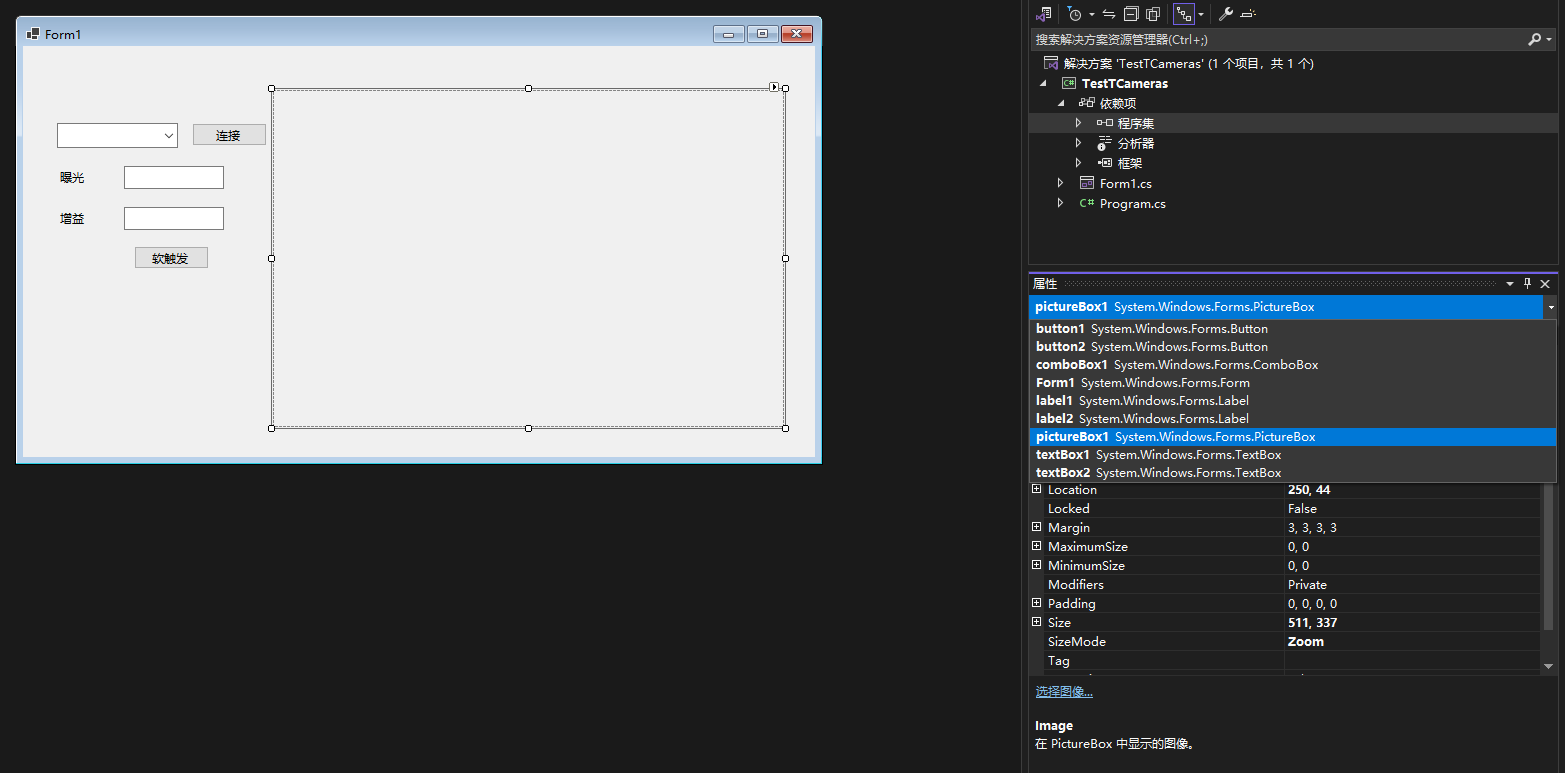
Task: Click the 选择图像... link
Action: pos(1064,692)
